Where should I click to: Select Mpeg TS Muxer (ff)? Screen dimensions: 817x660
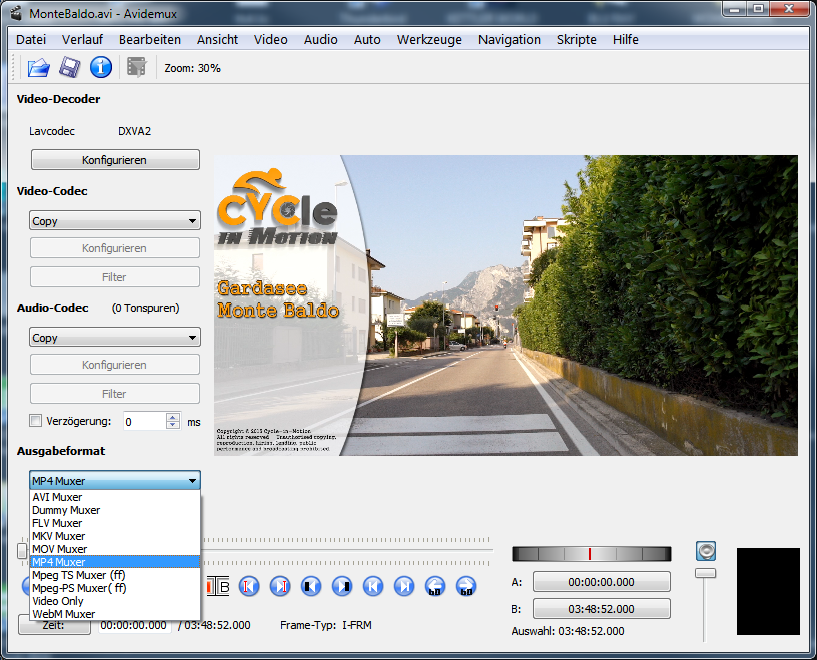coord(115,575)
